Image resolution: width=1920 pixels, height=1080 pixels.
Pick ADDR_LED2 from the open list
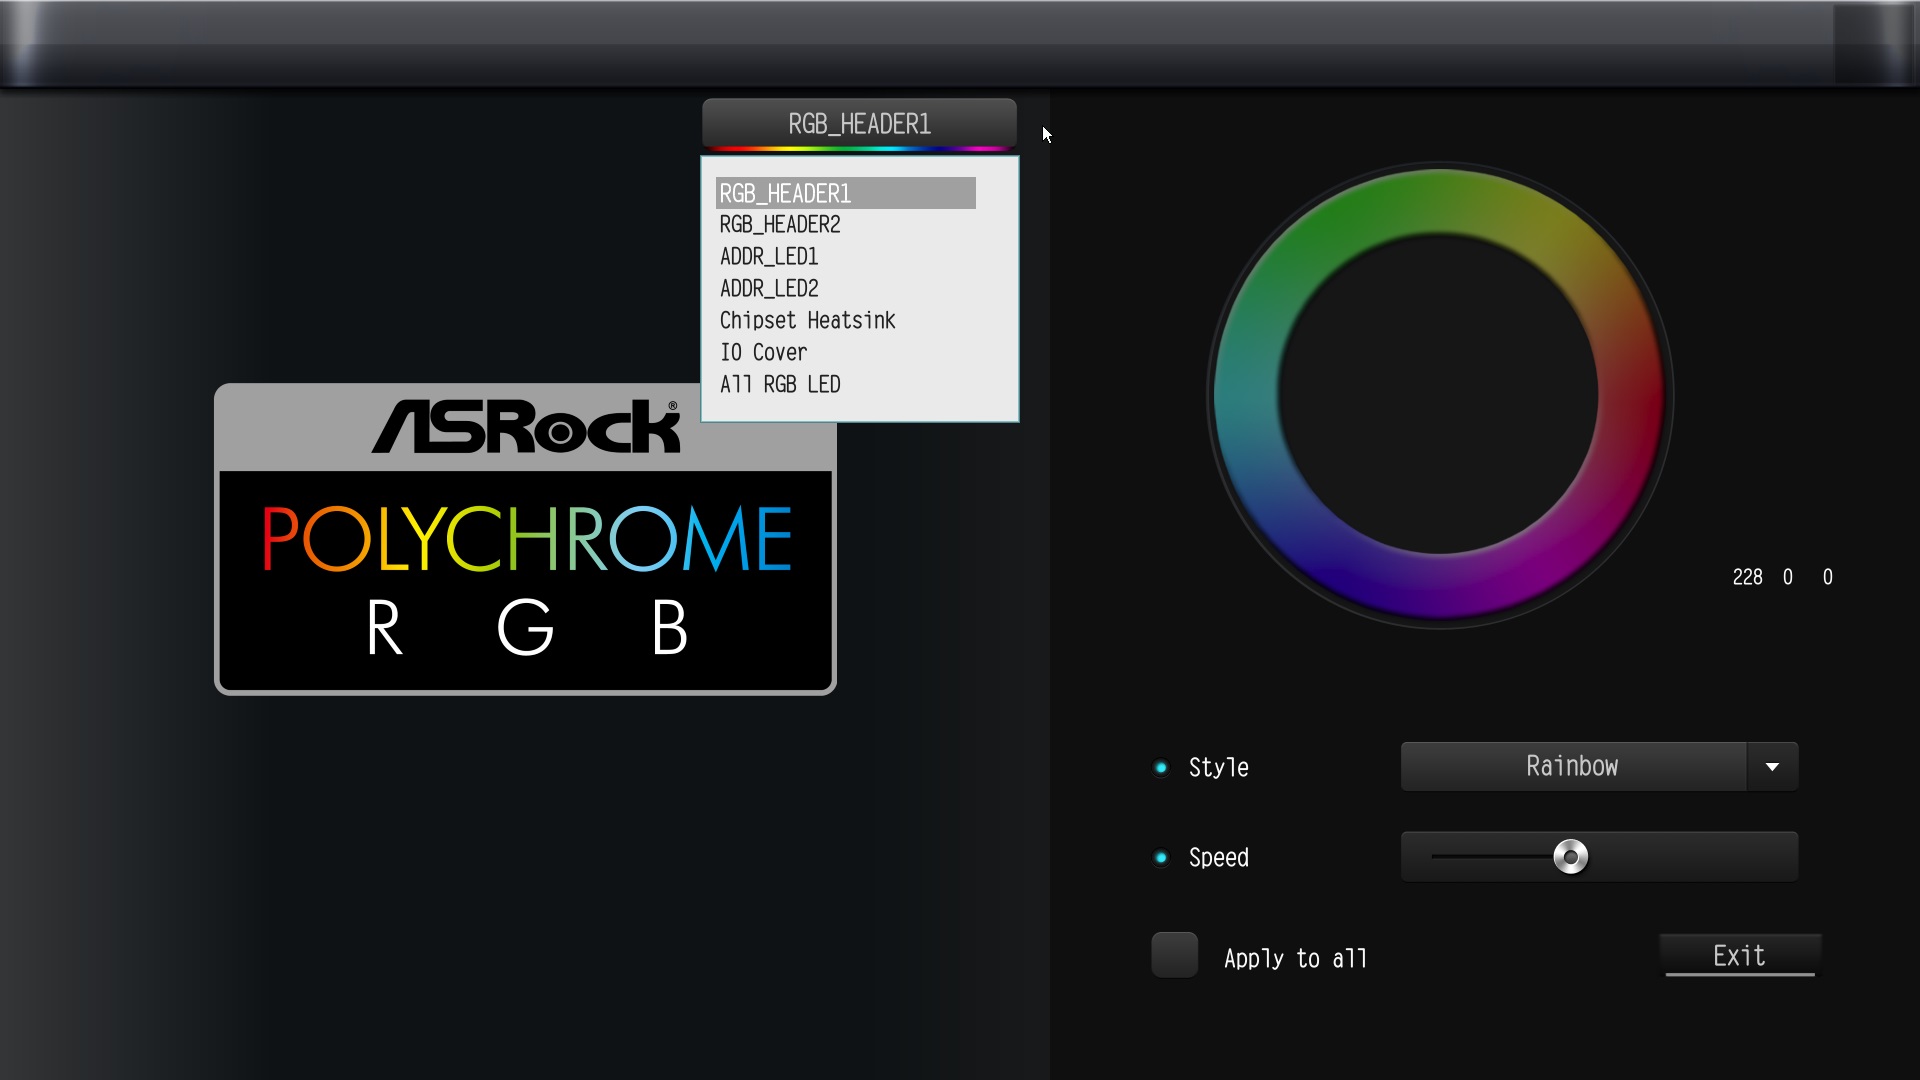pos(769,289)
